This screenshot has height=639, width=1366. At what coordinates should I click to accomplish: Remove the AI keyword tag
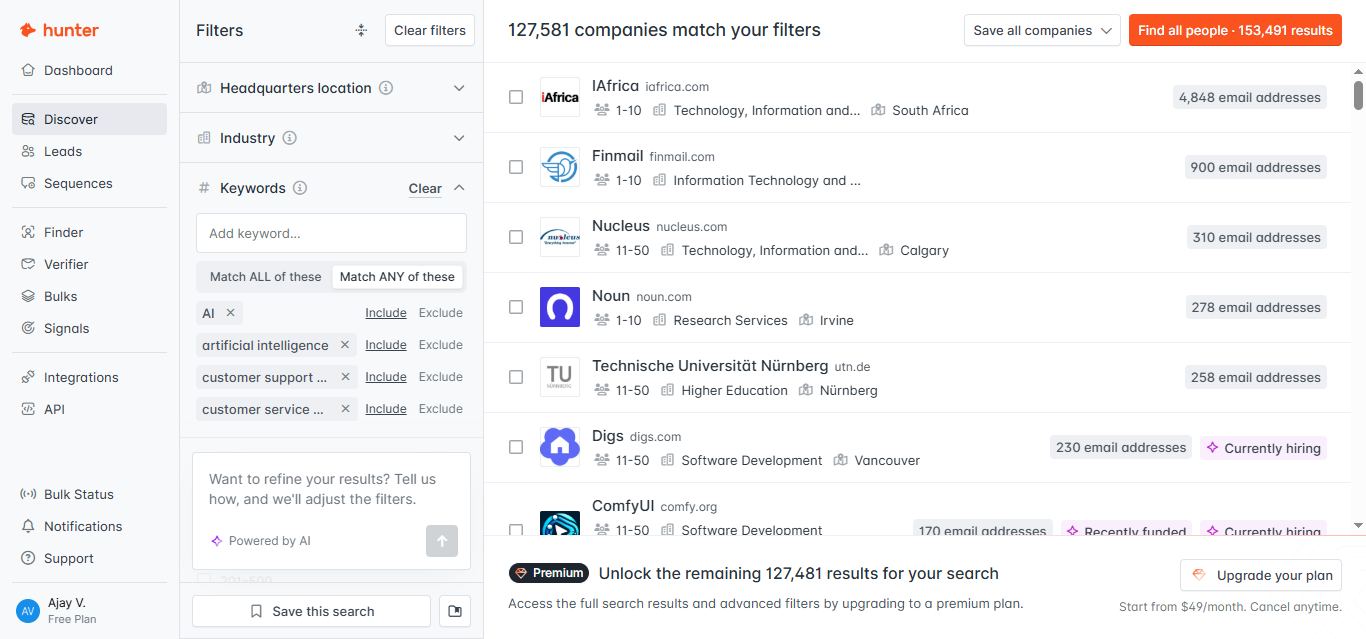click(230, 313)
